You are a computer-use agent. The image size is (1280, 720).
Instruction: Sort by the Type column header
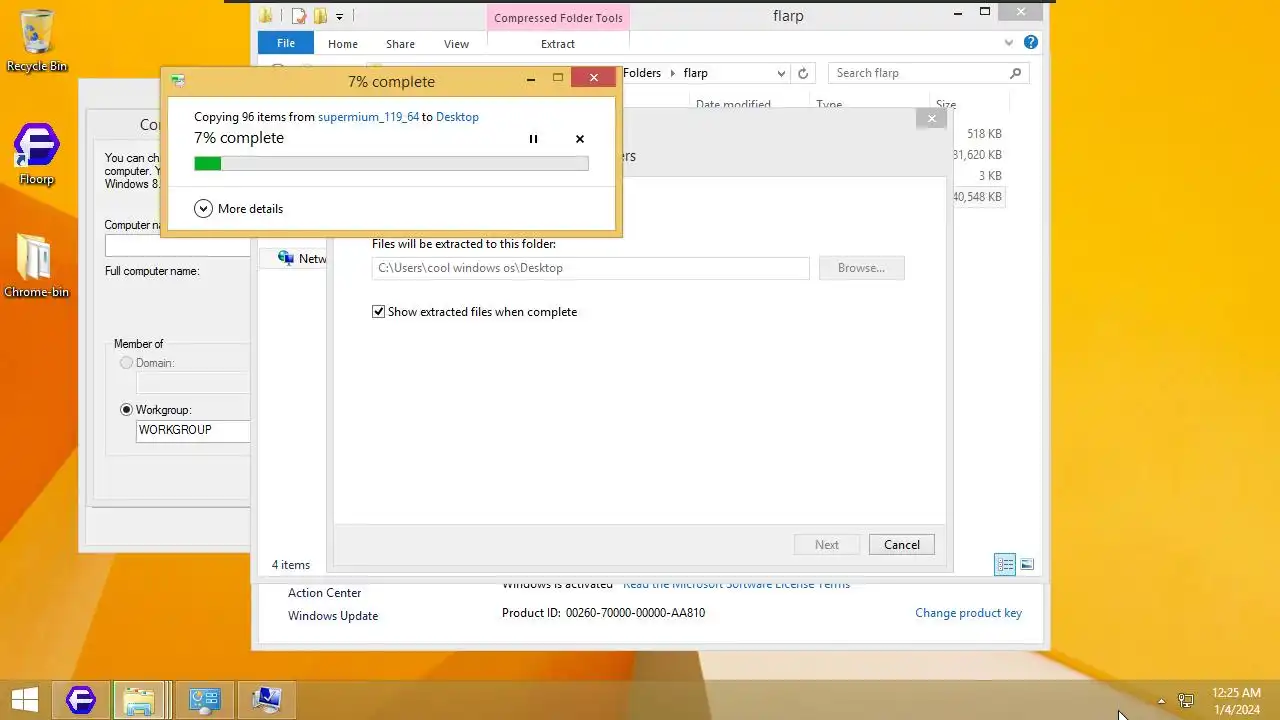[x=829, y=104]
